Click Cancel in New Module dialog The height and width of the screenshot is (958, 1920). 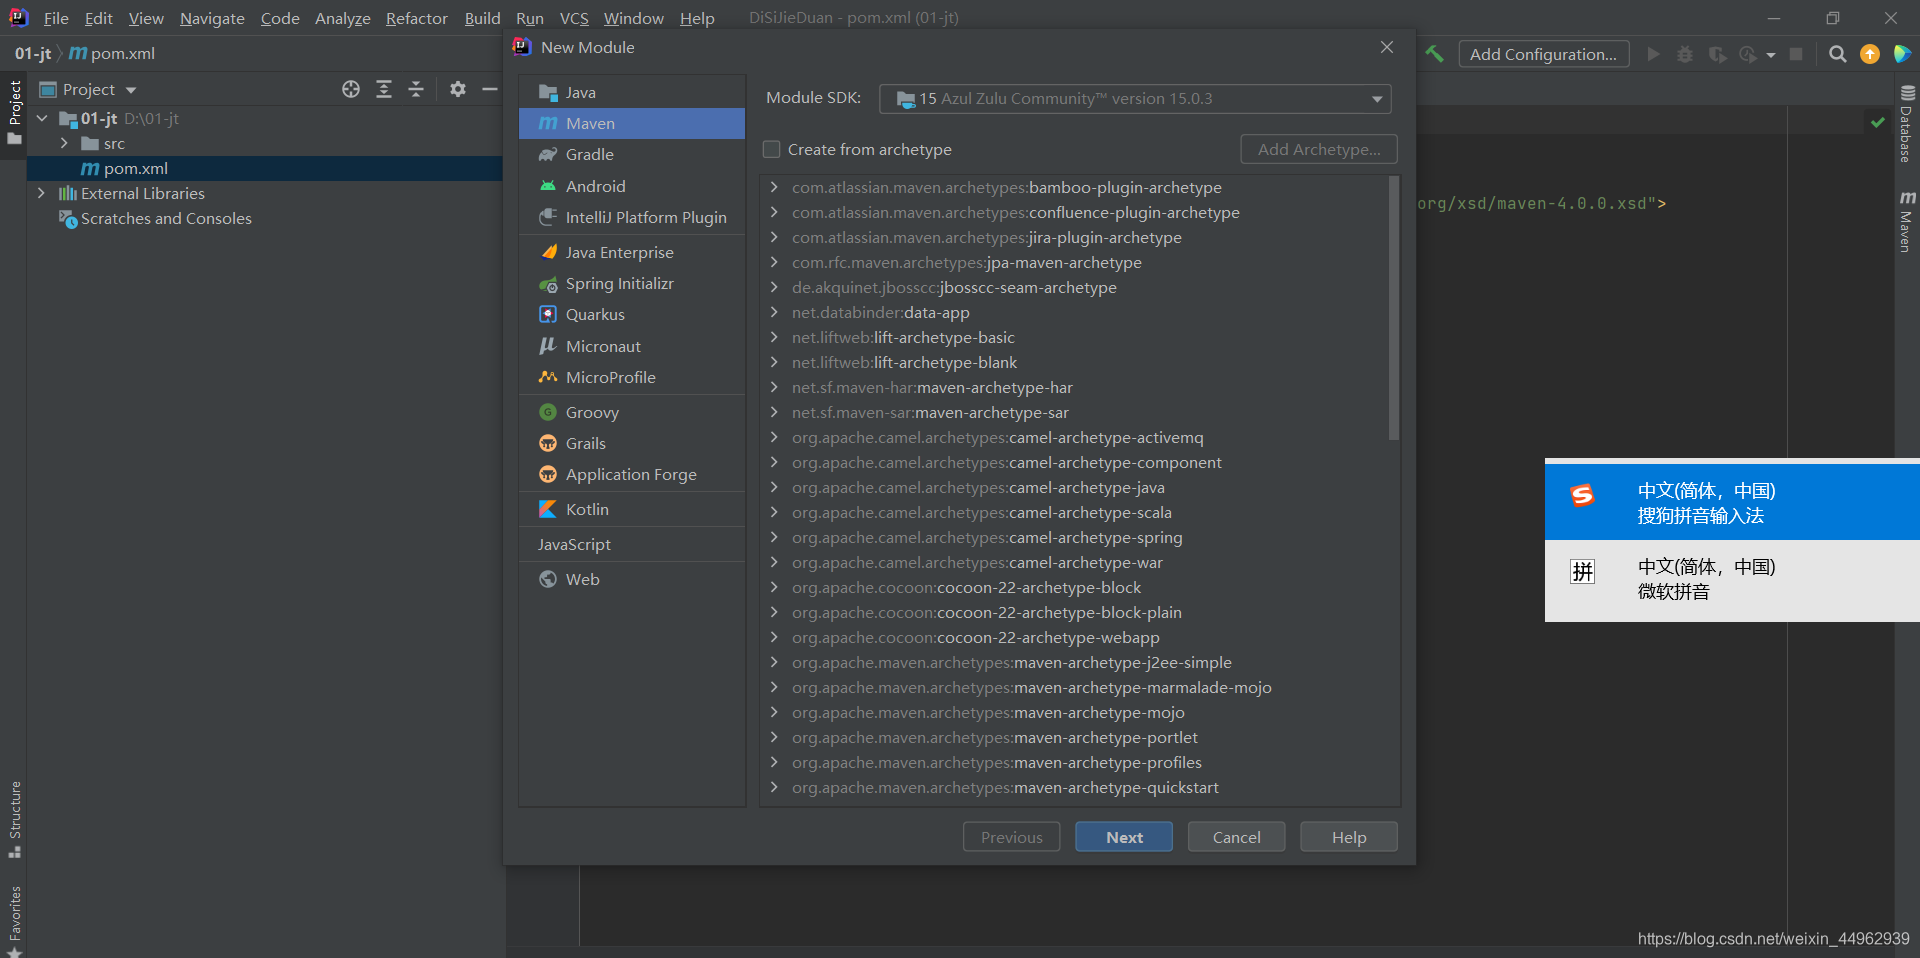pos(1236,837)
